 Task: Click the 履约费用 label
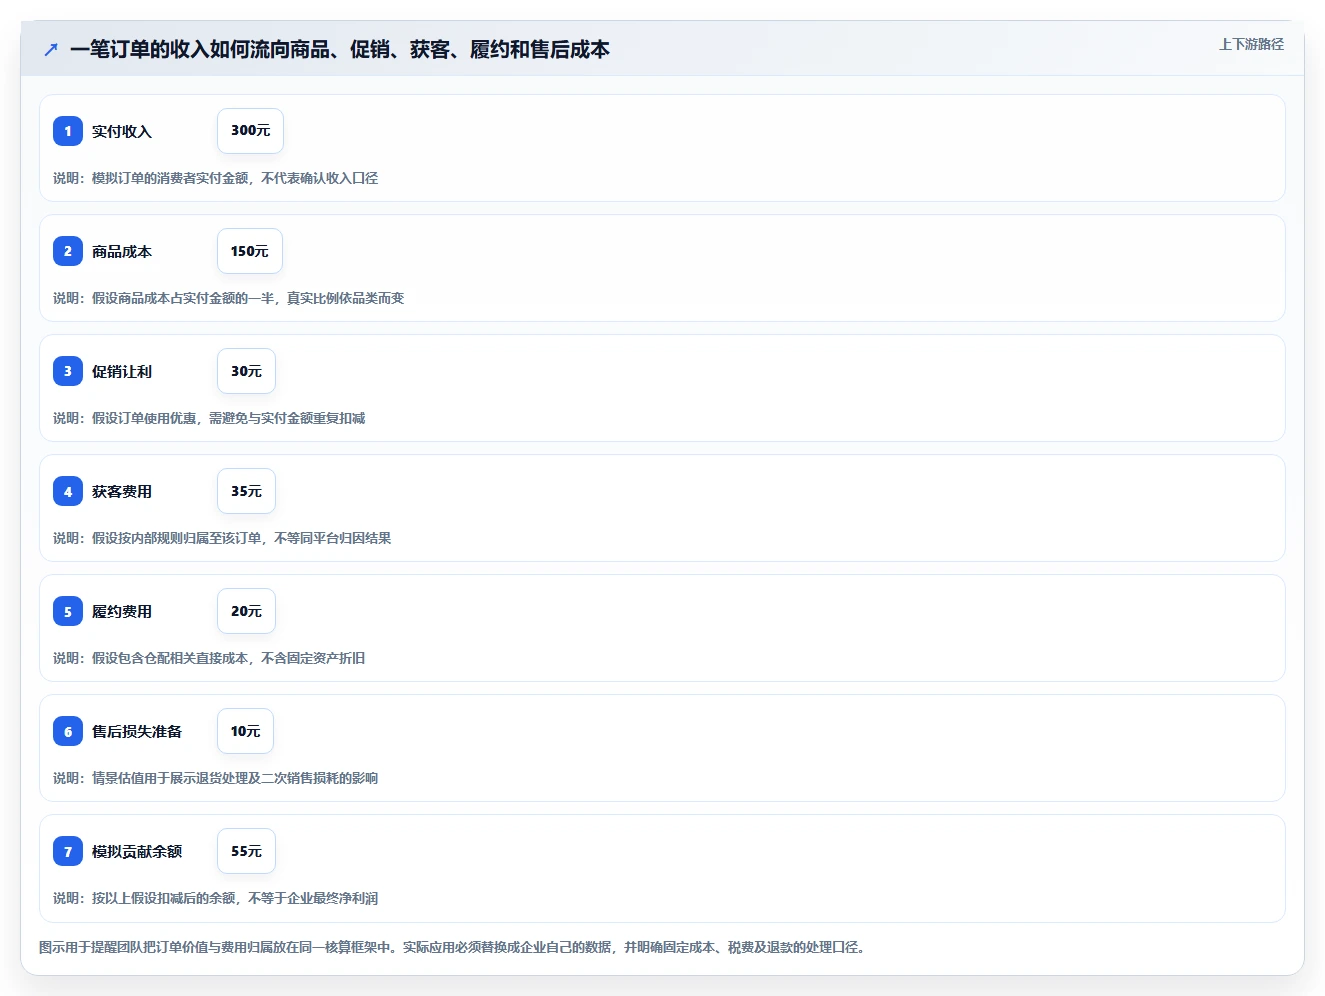coord(122,611)
